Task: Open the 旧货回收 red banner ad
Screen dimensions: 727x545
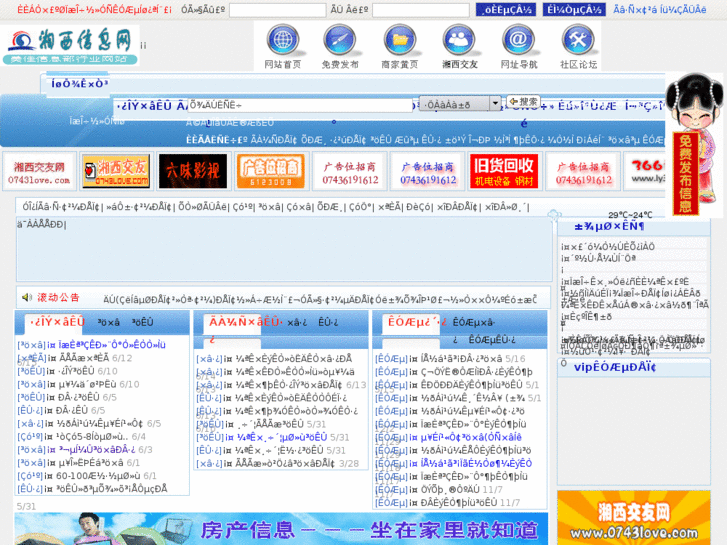Action: 504,172
